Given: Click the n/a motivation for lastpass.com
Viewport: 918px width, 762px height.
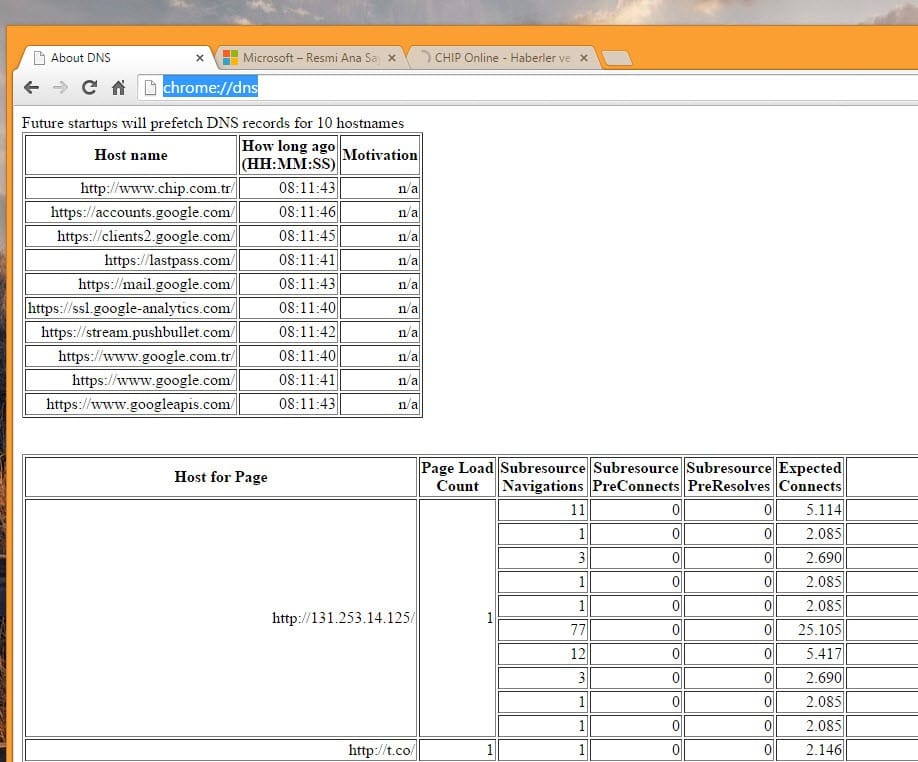Looking at the screenshot, I should pos(380,260).
